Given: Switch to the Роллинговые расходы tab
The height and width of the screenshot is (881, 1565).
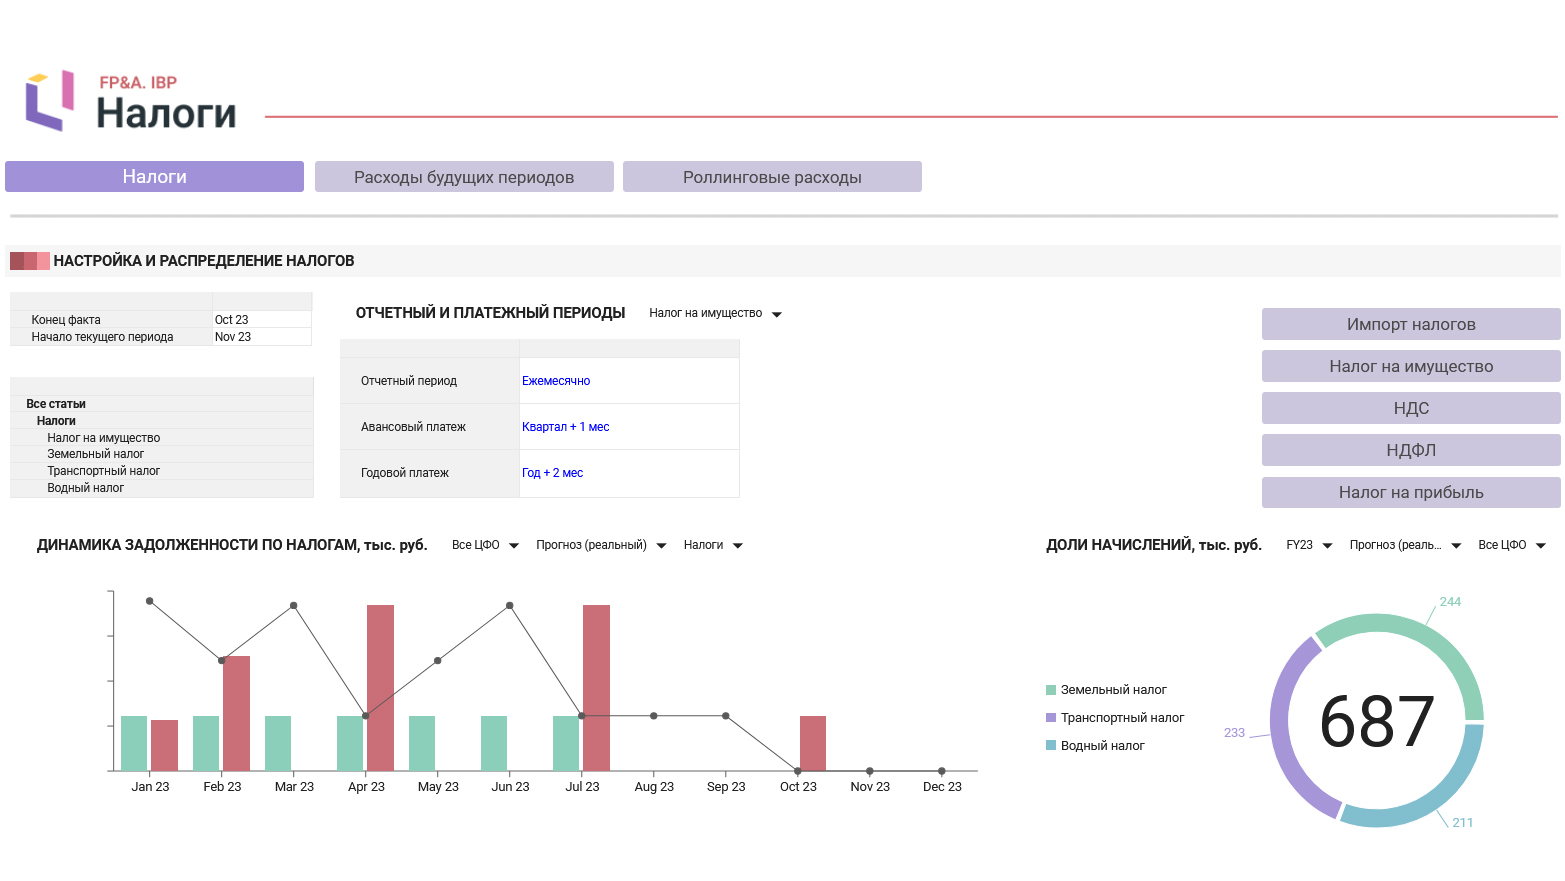Looking at the screenshot, I should 772,177.
